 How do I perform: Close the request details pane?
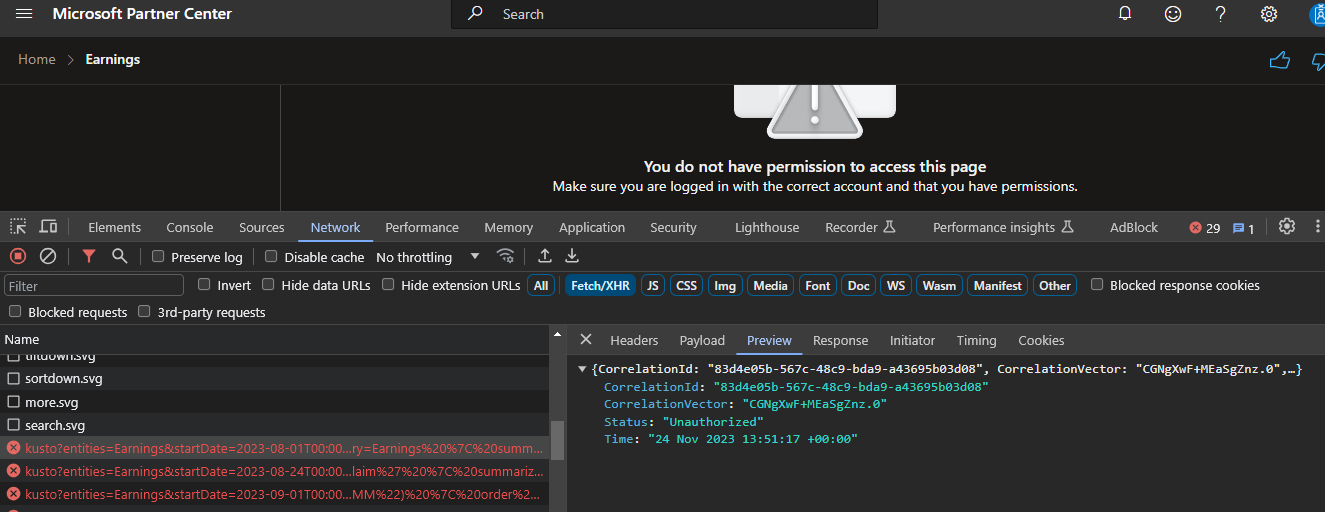[x=586, y=340]
